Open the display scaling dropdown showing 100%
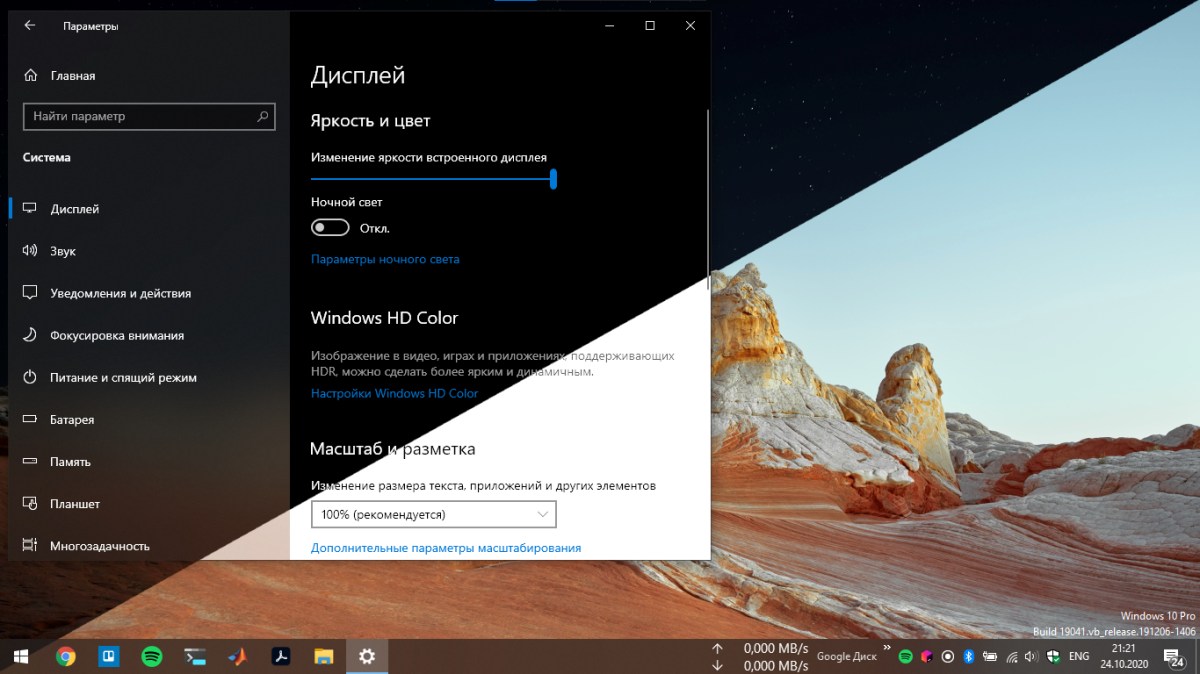Viewport: 1200px width, 674px height. [435, 514]
